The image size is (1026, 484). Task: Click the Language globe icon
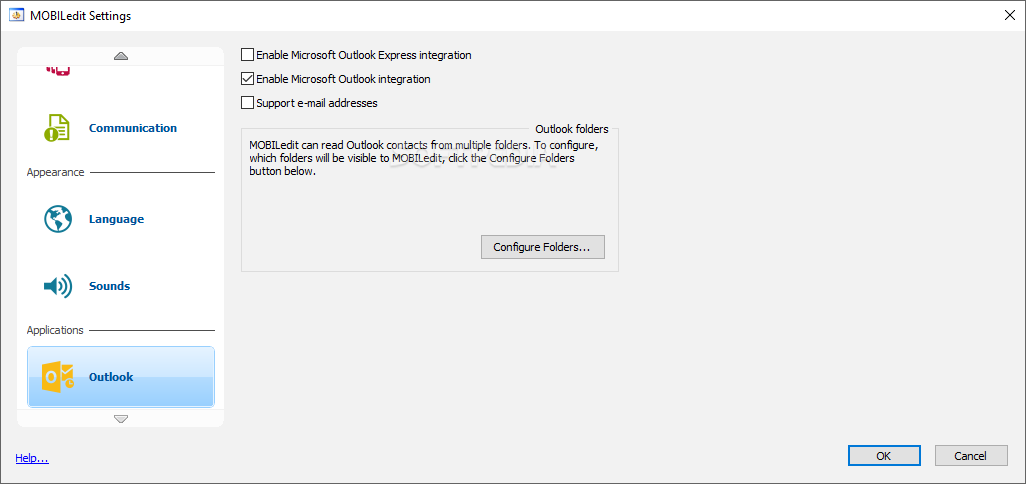[58, 219]
